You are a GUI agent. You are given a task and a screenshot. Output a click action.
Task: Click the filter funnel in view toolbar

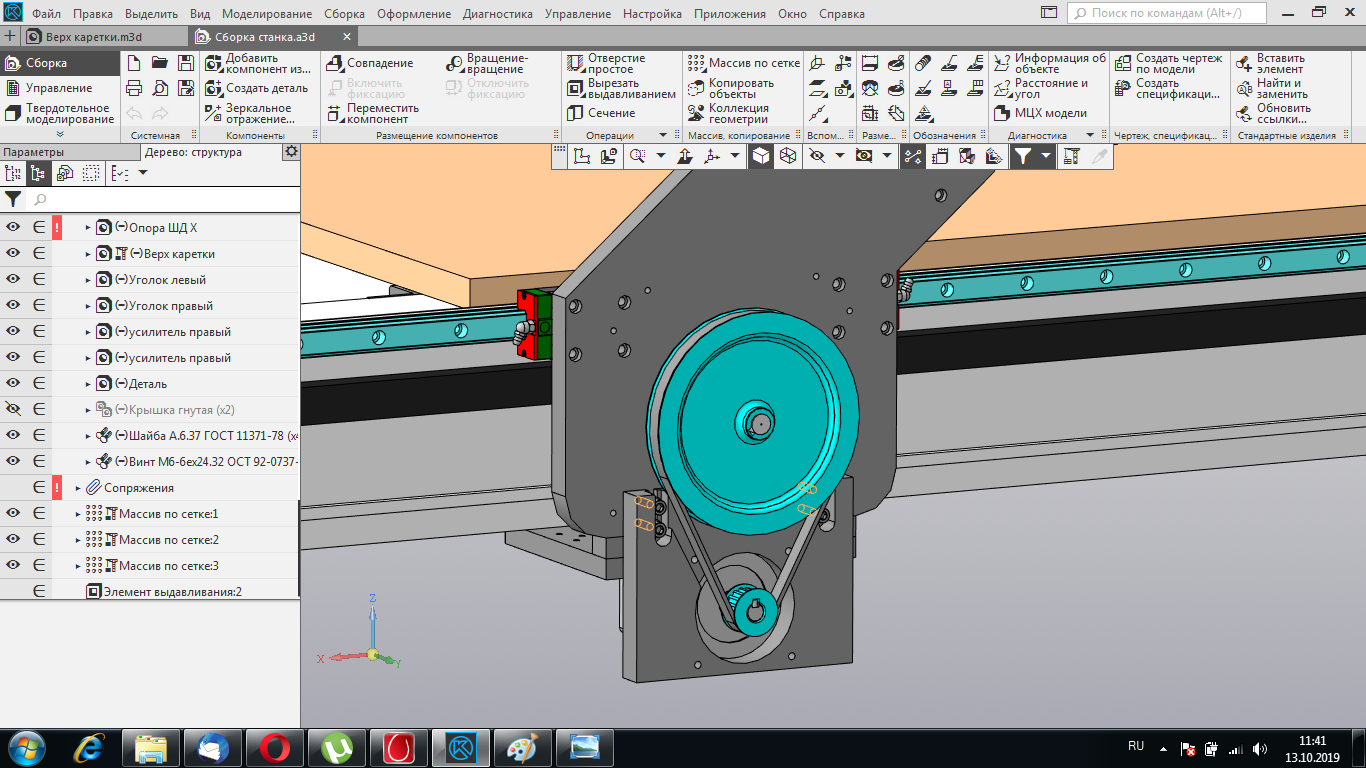(1022, 156)
